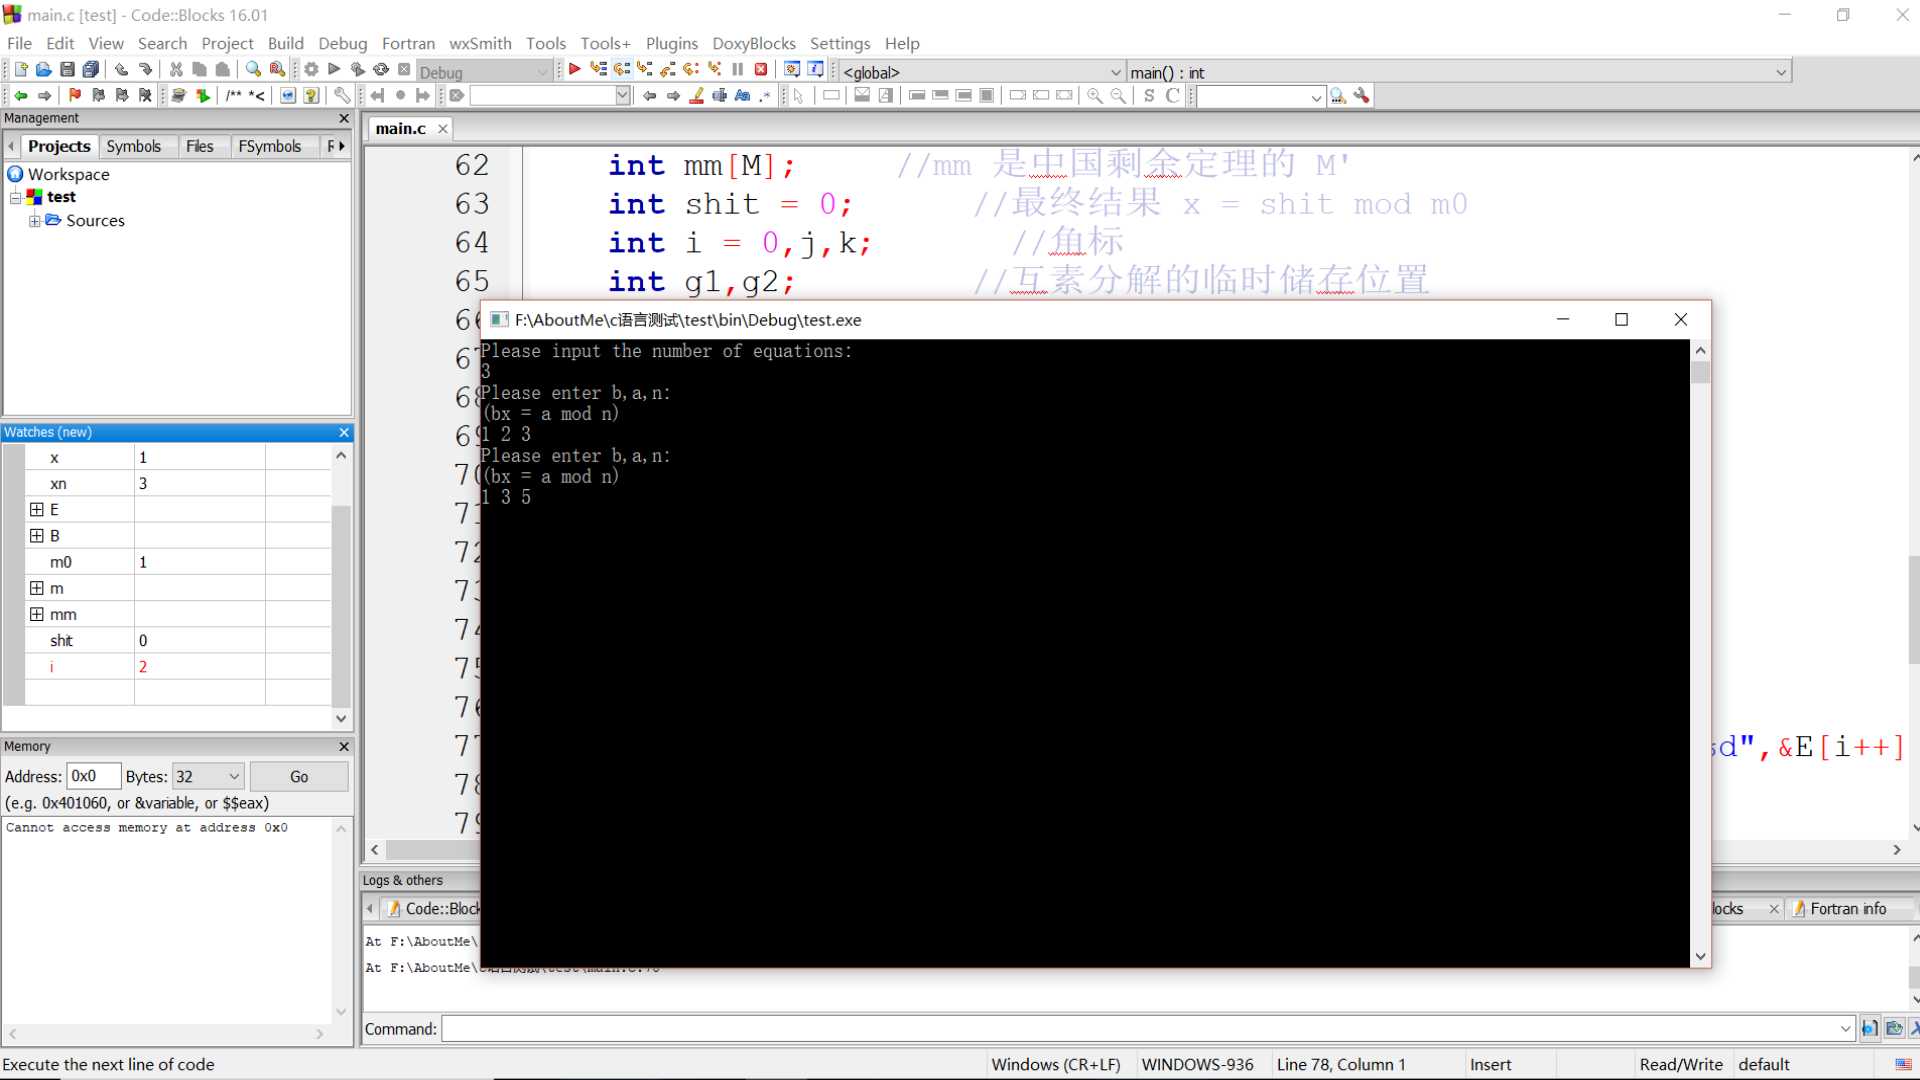Expand watch variable mm
Image resolution: width=1920 pixels, height=1080 pixels.
click(37, 614)
